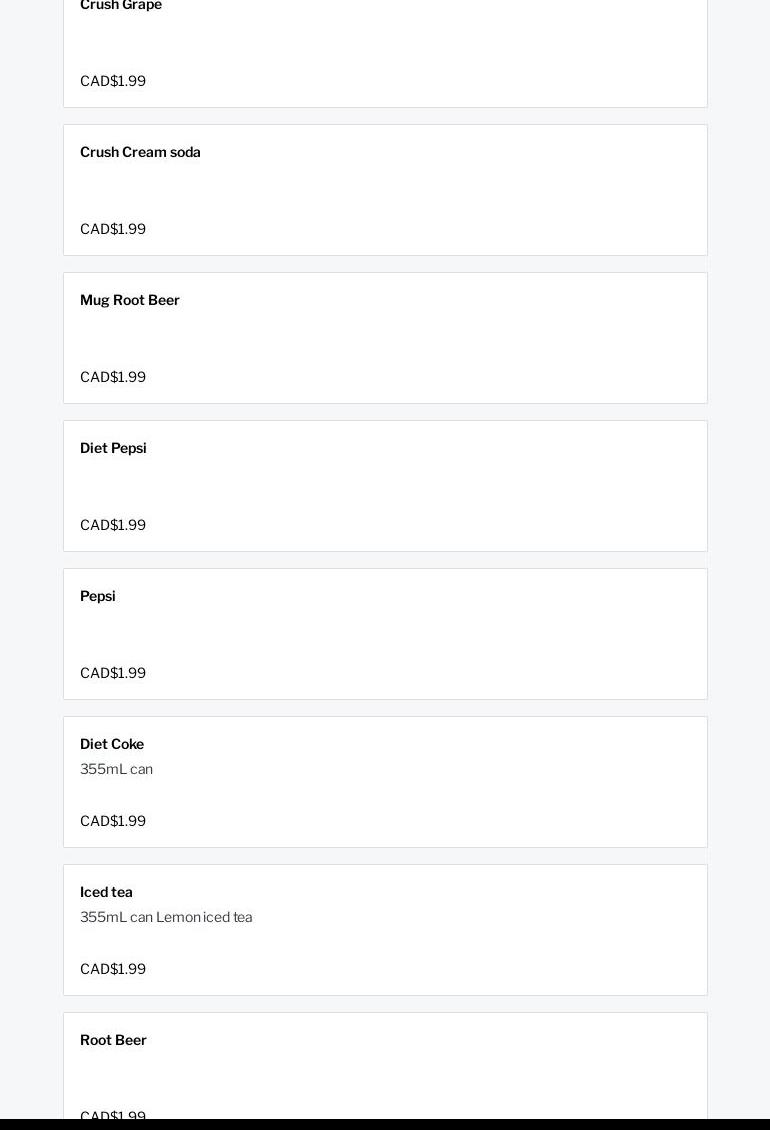The image size is (770, 1130).
Task: Open the Crush Cream soda item
Action: (140, 153)
